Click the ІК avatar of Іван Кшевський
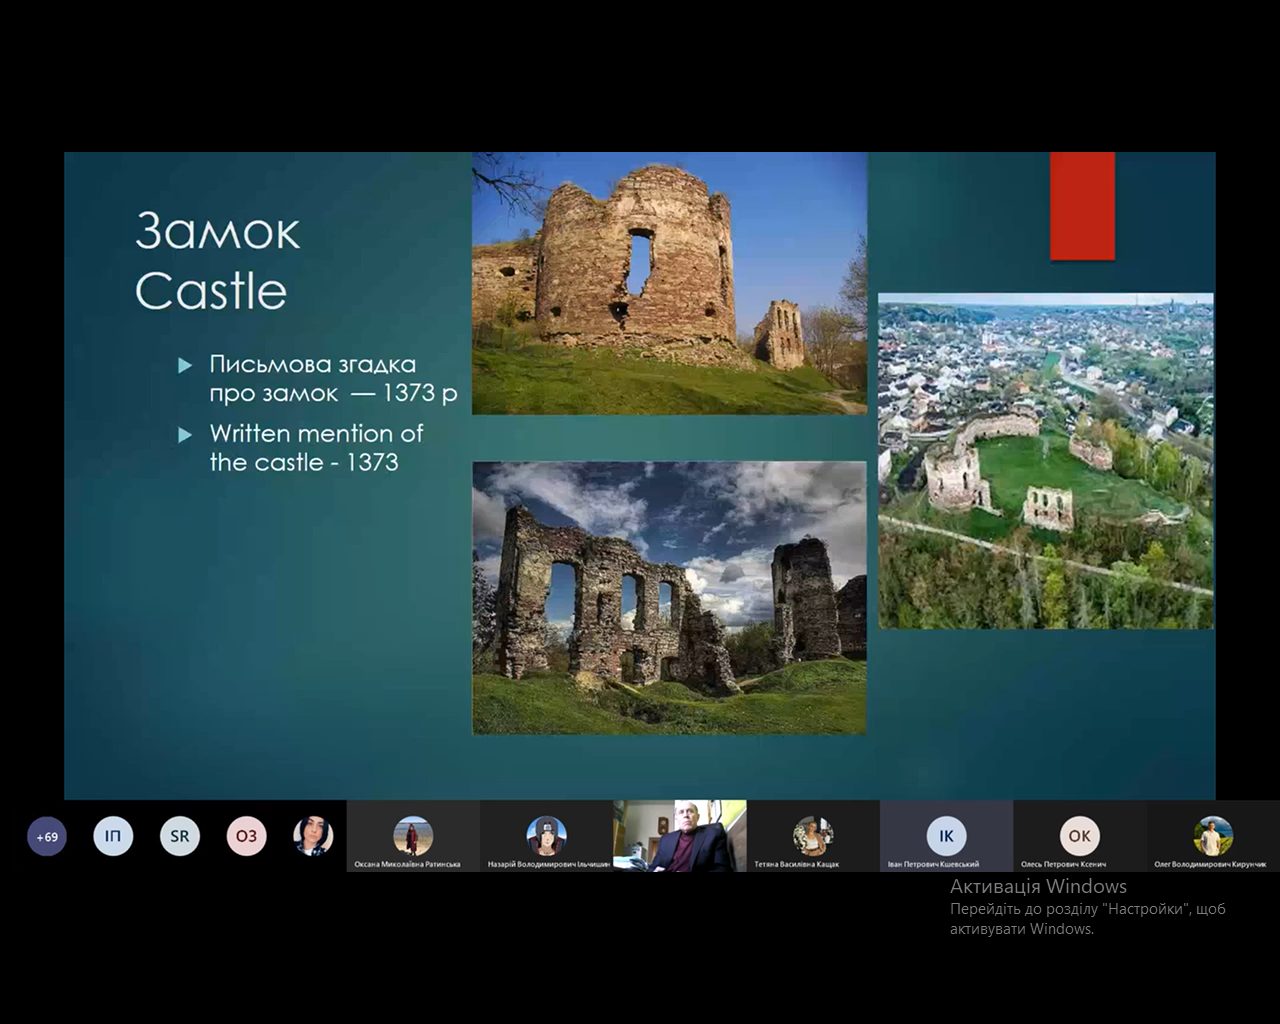This screenshot has height=1024, width=1280. point(946,835)
